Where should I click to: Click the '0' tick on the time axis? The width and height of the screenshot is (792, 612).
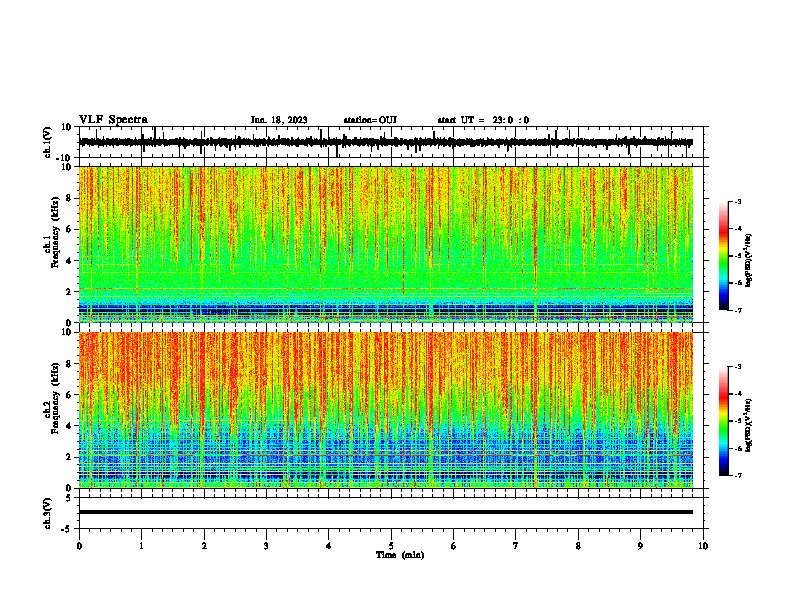79,546
